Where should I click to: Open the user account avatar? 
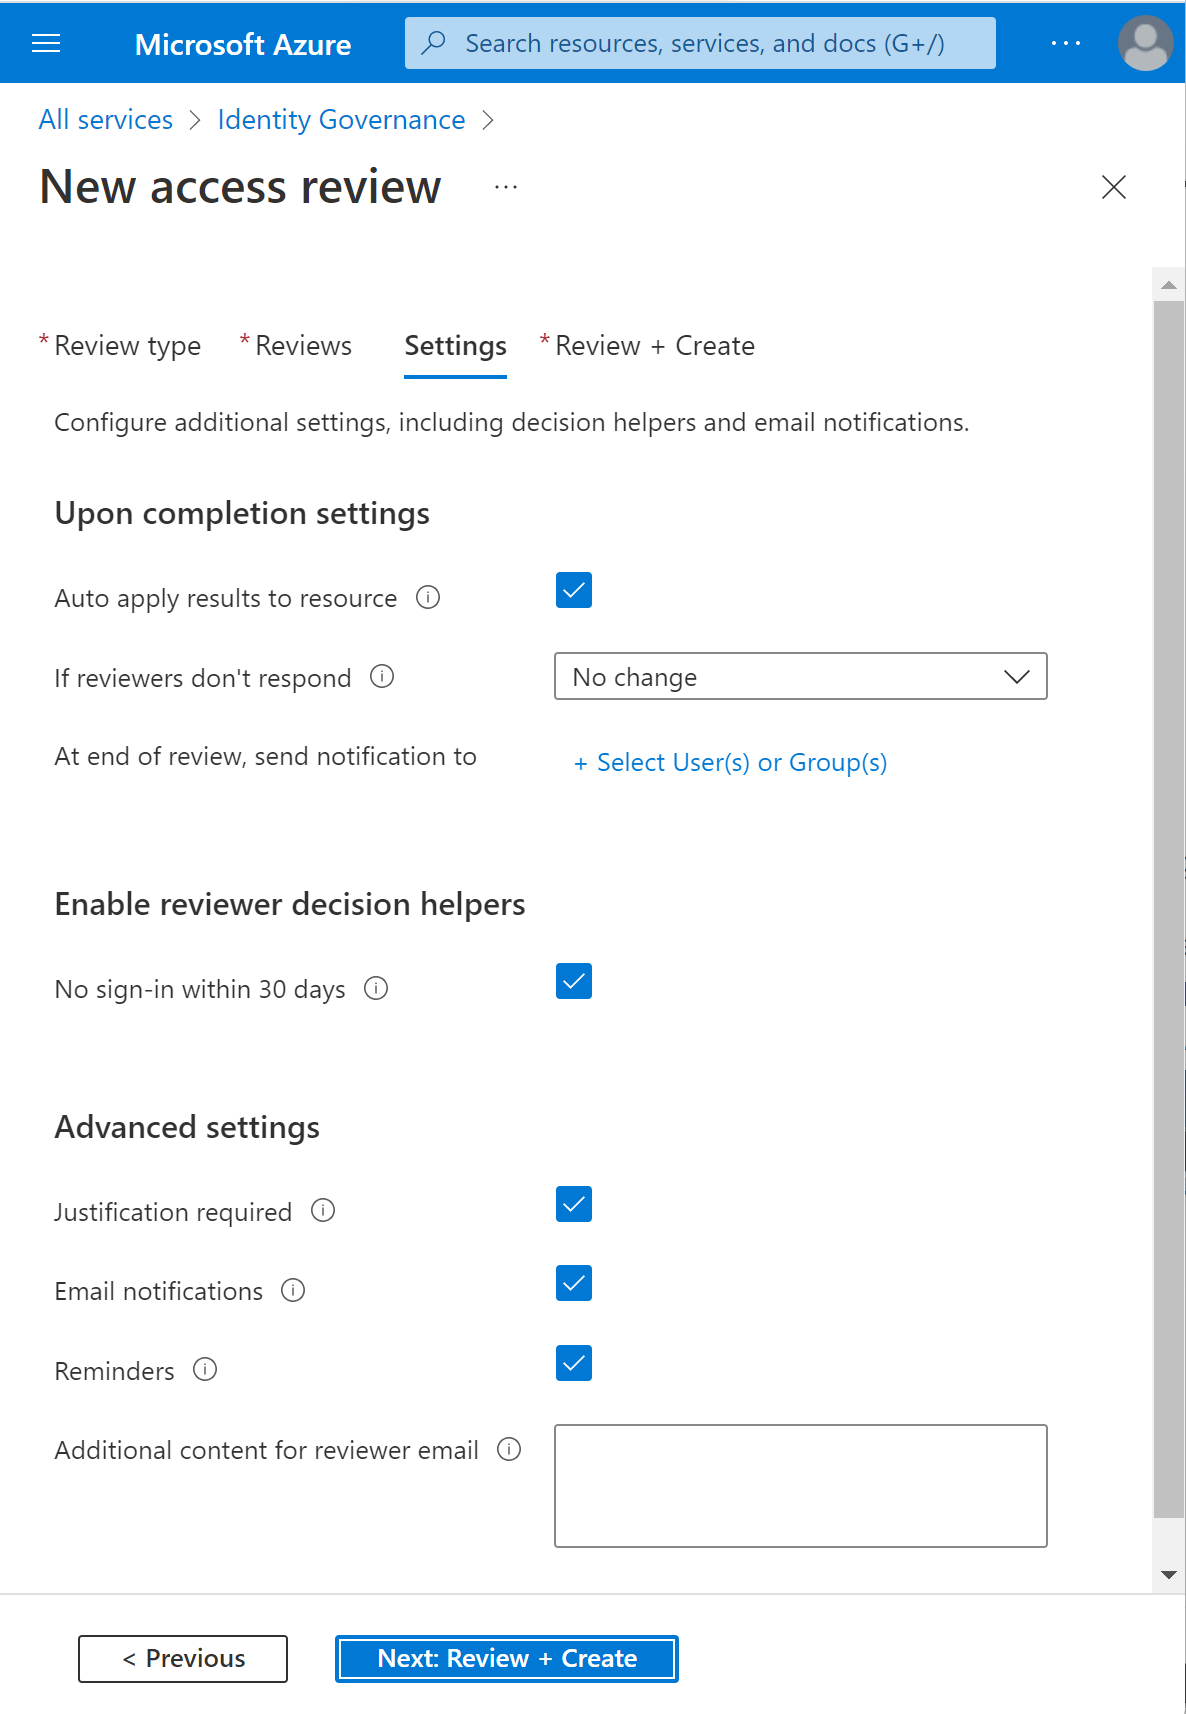1145,43
